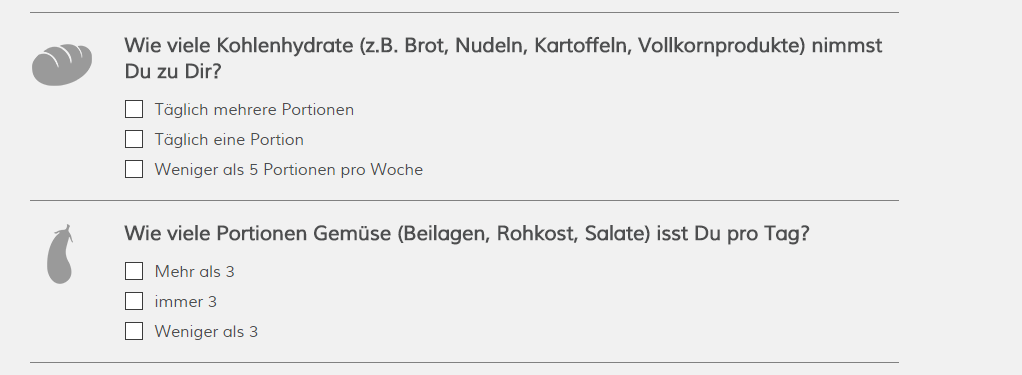Click the divider line between both questions
The width and height of the screenshot is (1022, 375).
464,200
